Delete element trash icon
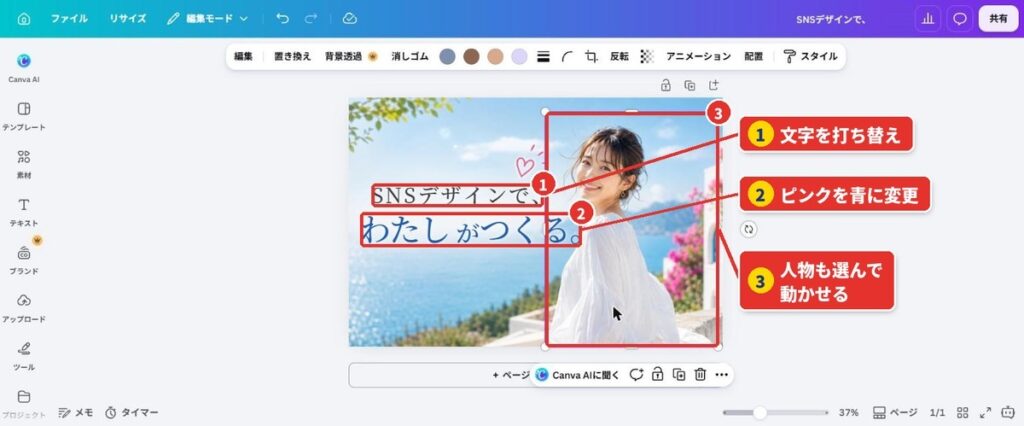Image resolution: width=1024 pixels, height=426 pixels. (x=700, y=375)
